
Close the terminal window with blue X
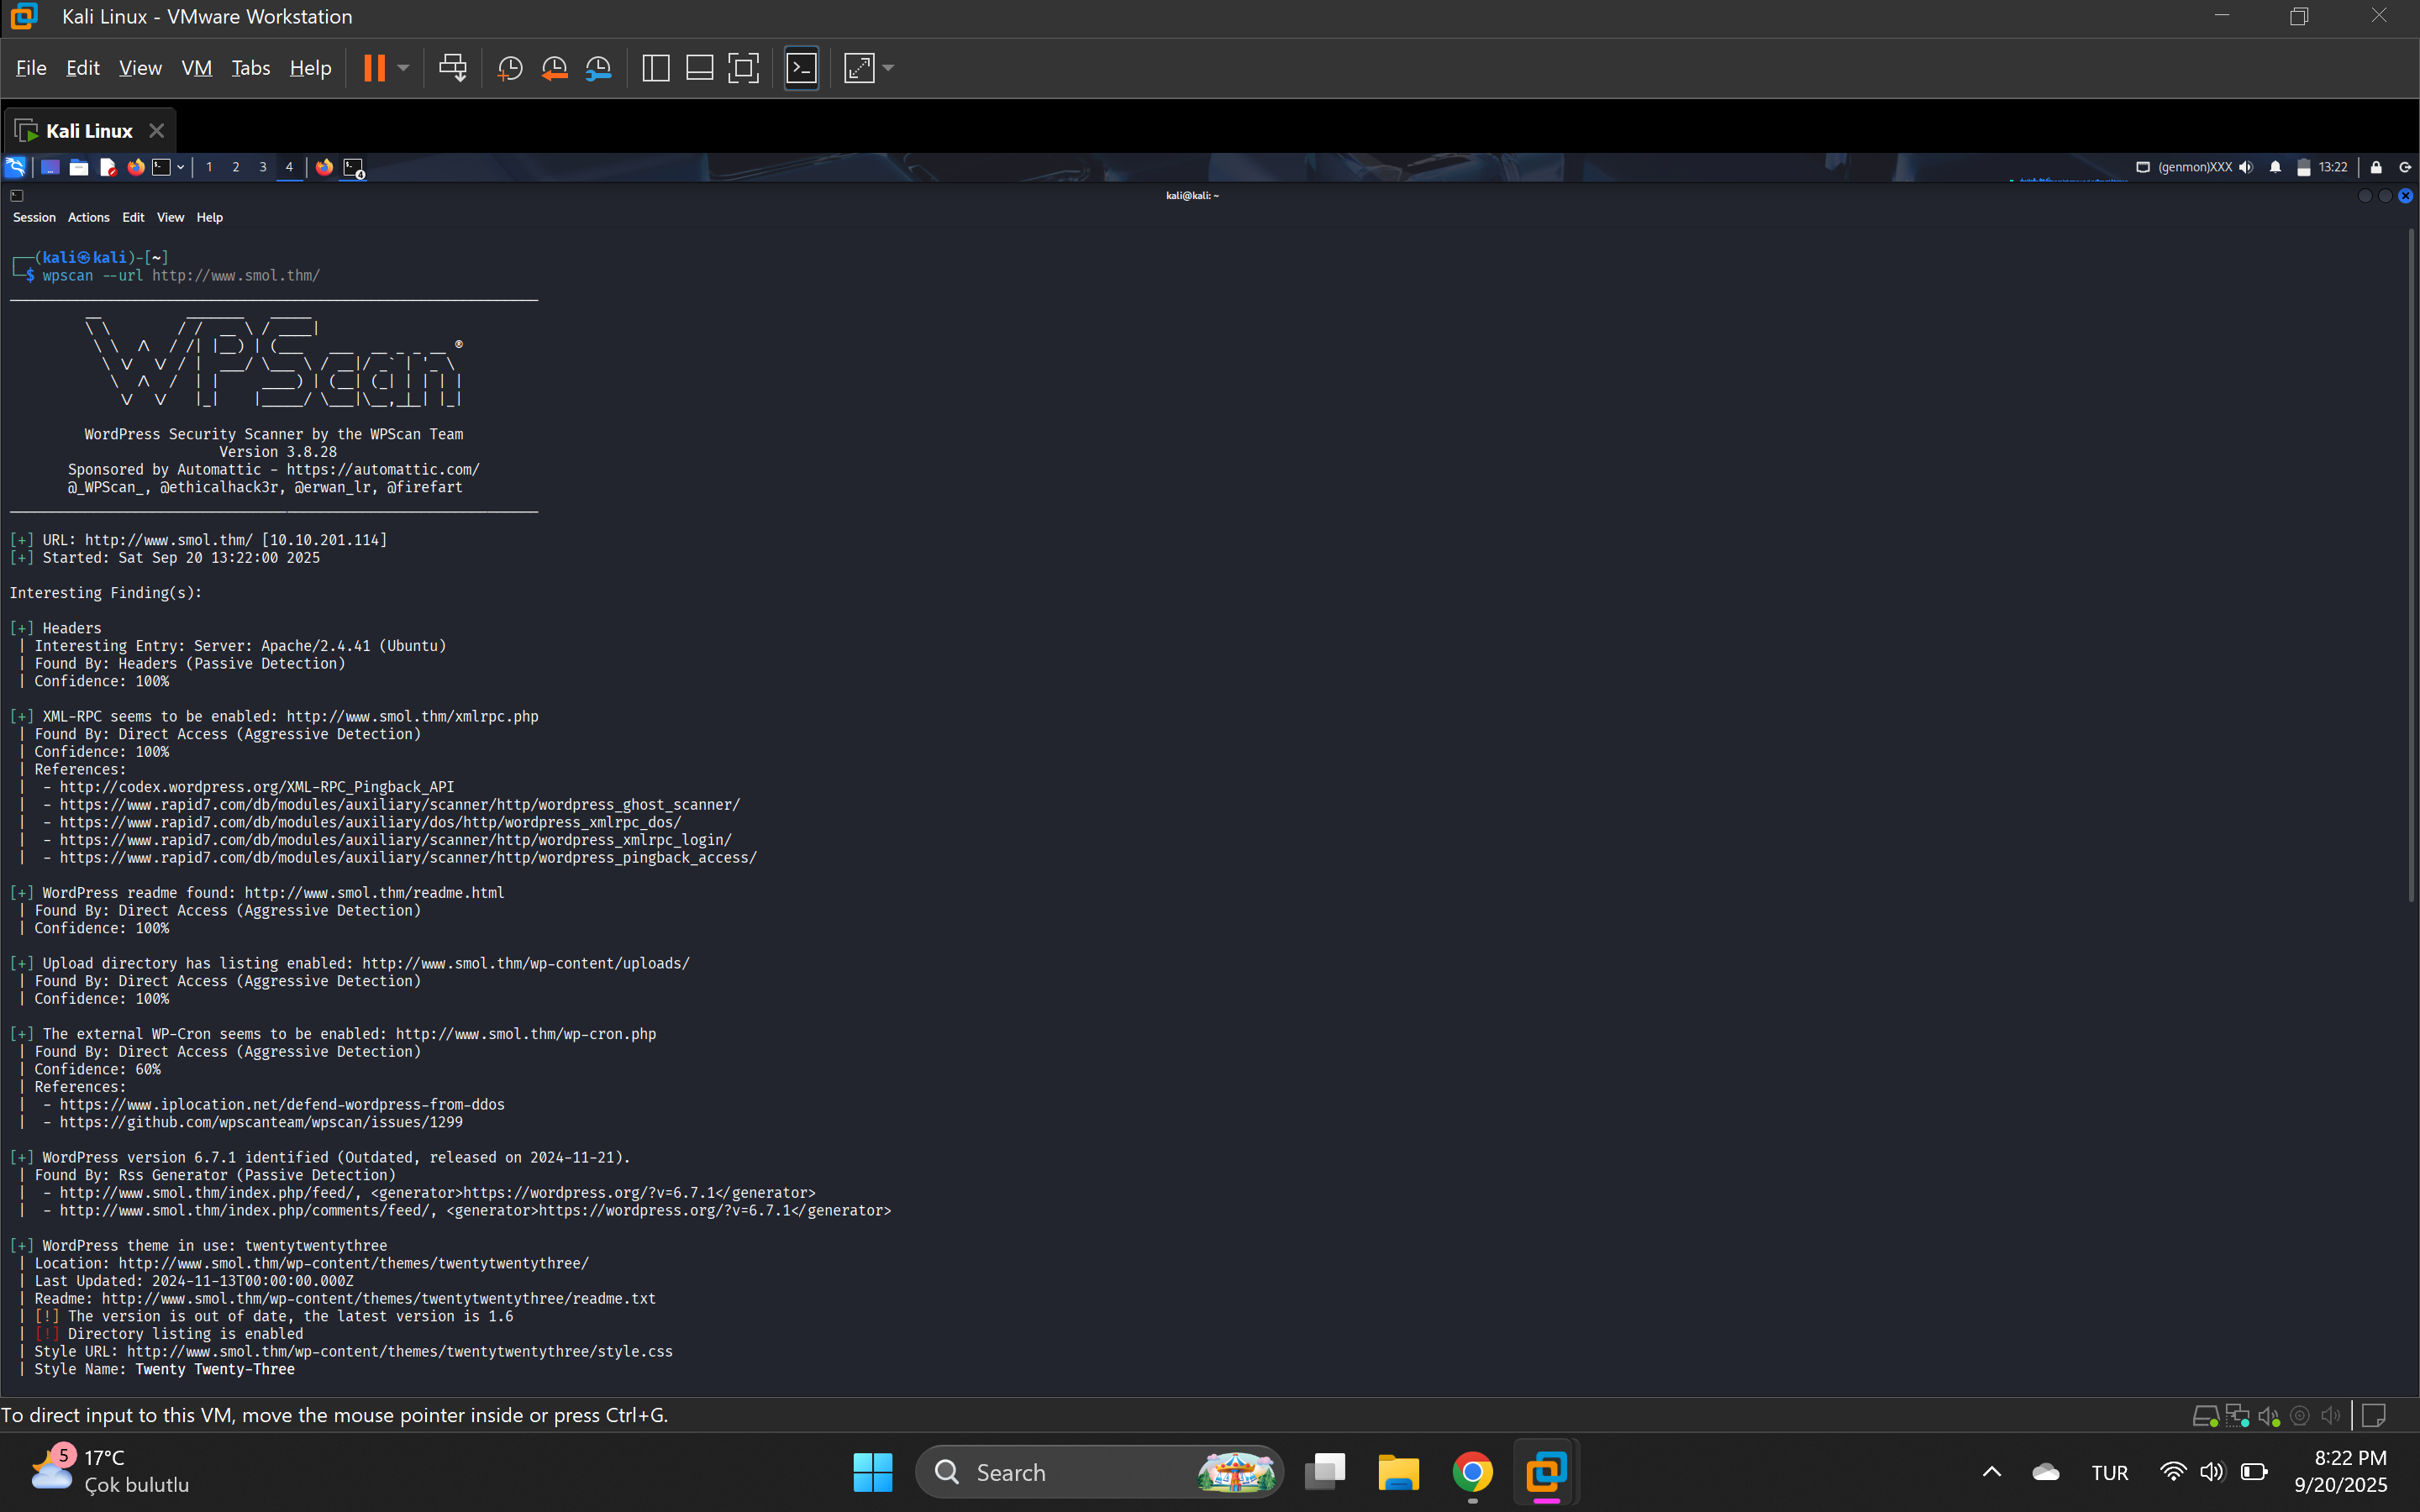point(2405,196)
